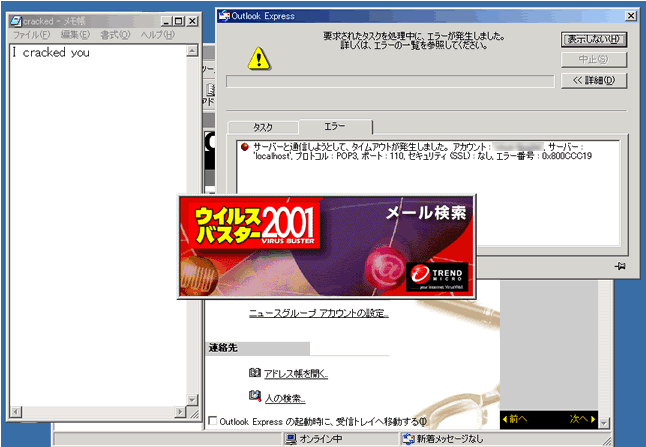Collapse details with the << 詳細(D) button
This screenshot has height=447, width=646.
point(594,80)
